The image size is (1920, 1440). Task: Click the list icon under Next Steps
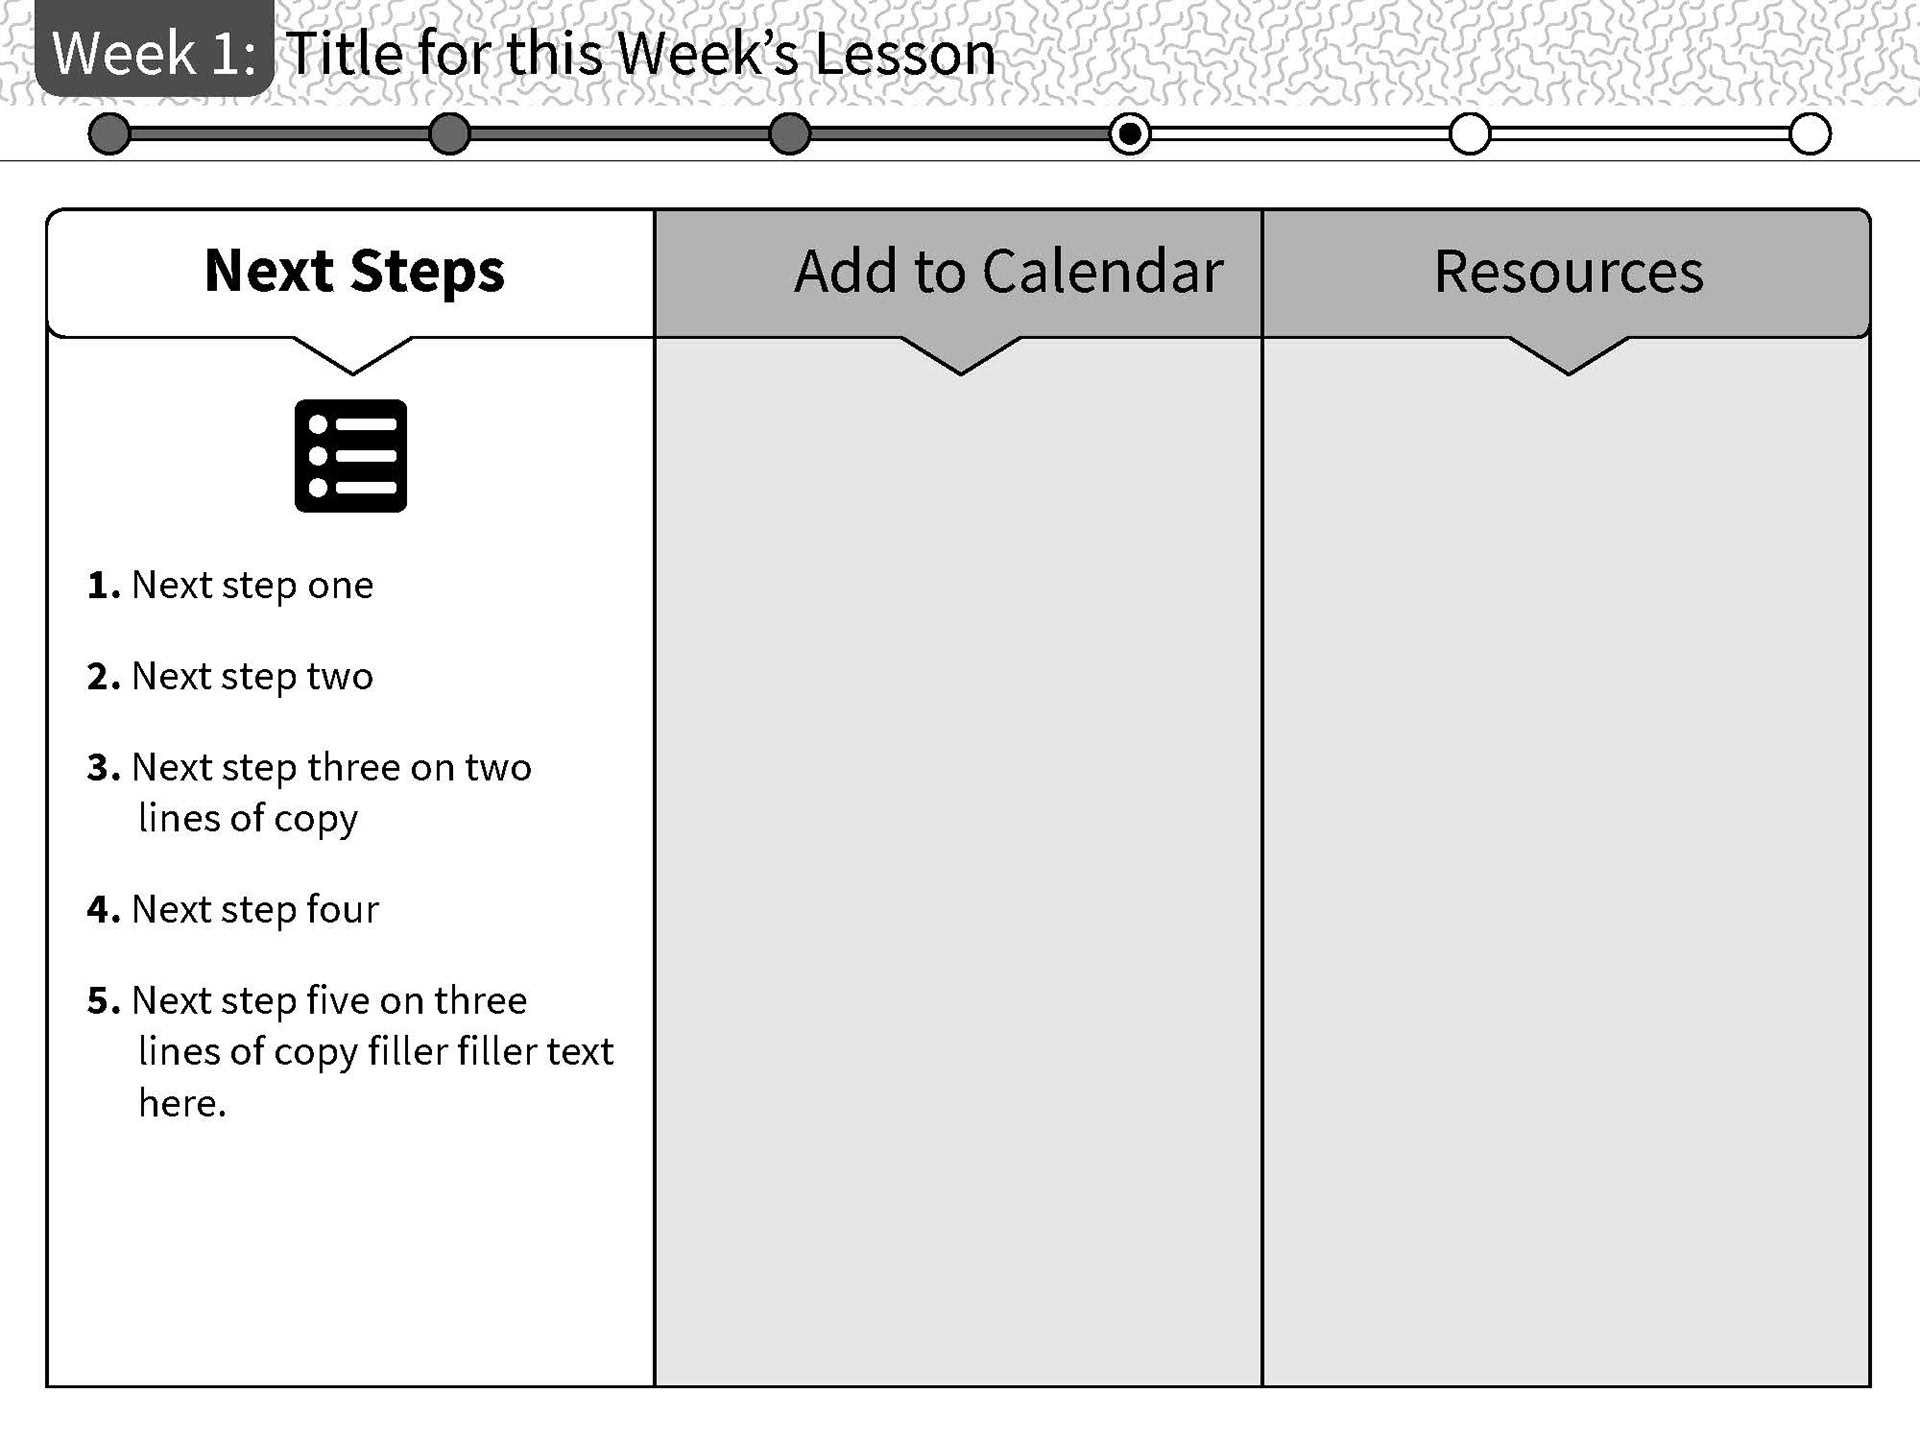[351, 456]
